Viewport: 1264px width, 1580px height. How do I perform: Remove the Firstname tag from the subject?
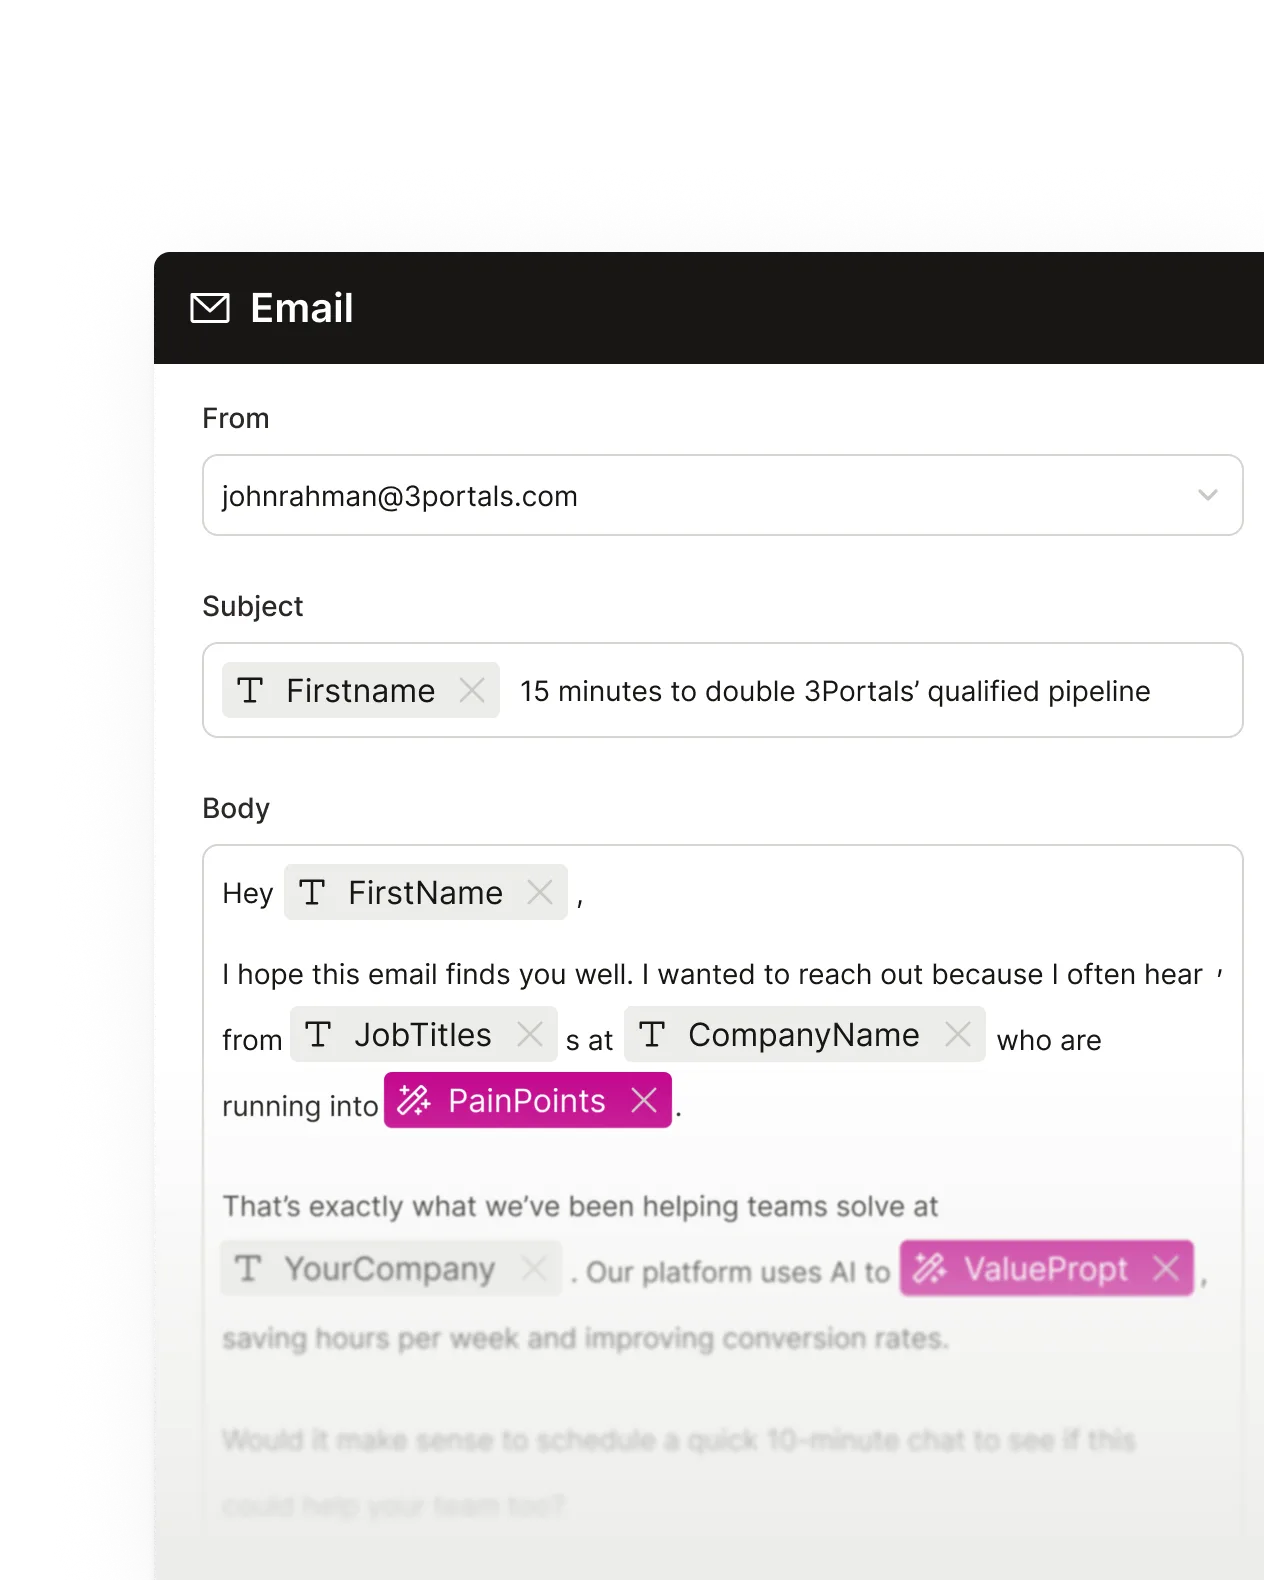[x=471, y=690]
